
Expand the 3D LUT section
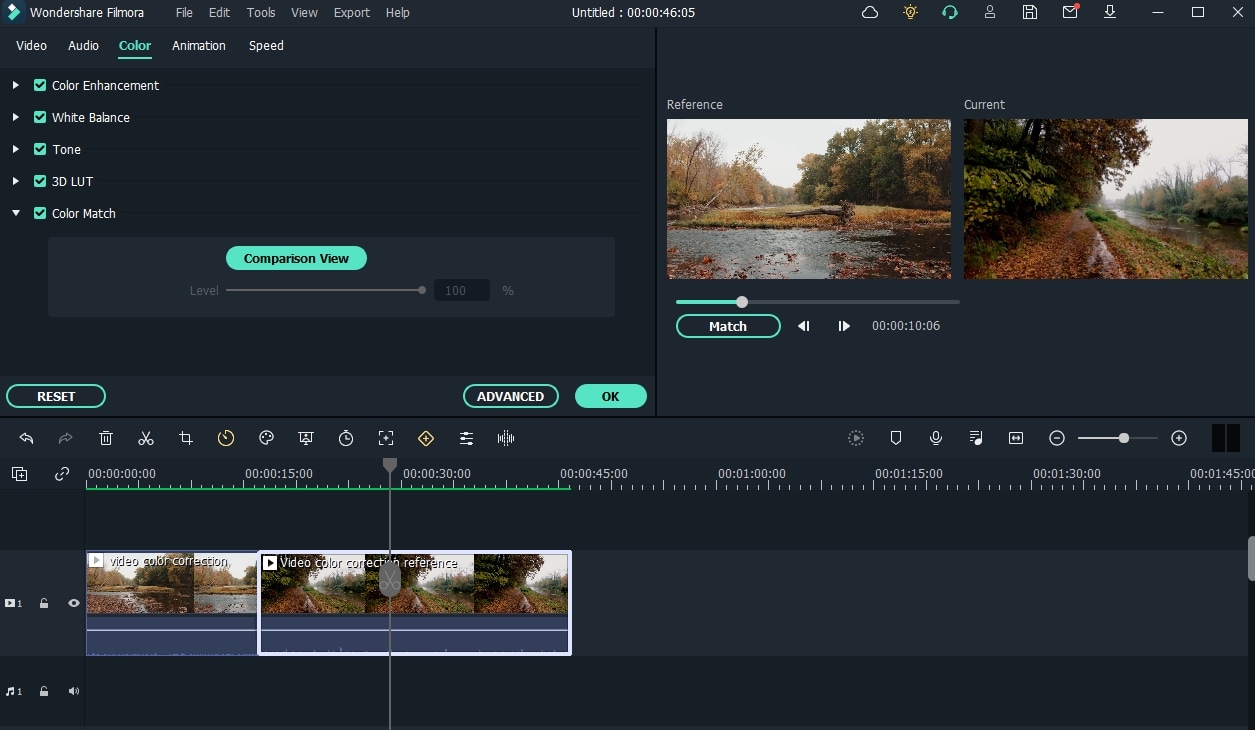[16, 181]
